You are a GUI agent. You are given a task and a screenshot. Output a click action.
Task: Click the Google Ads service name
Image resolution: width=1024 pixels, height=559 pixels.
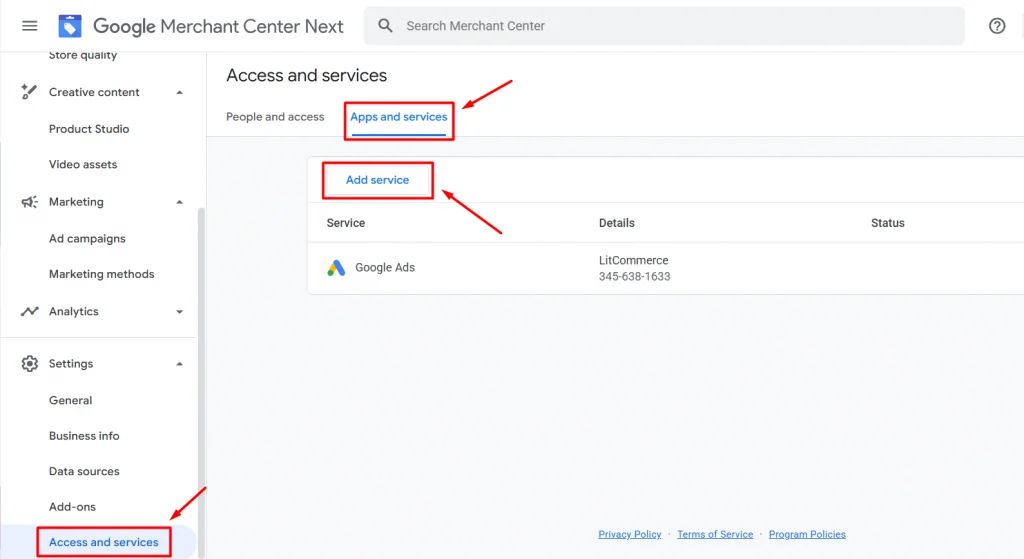385,268
